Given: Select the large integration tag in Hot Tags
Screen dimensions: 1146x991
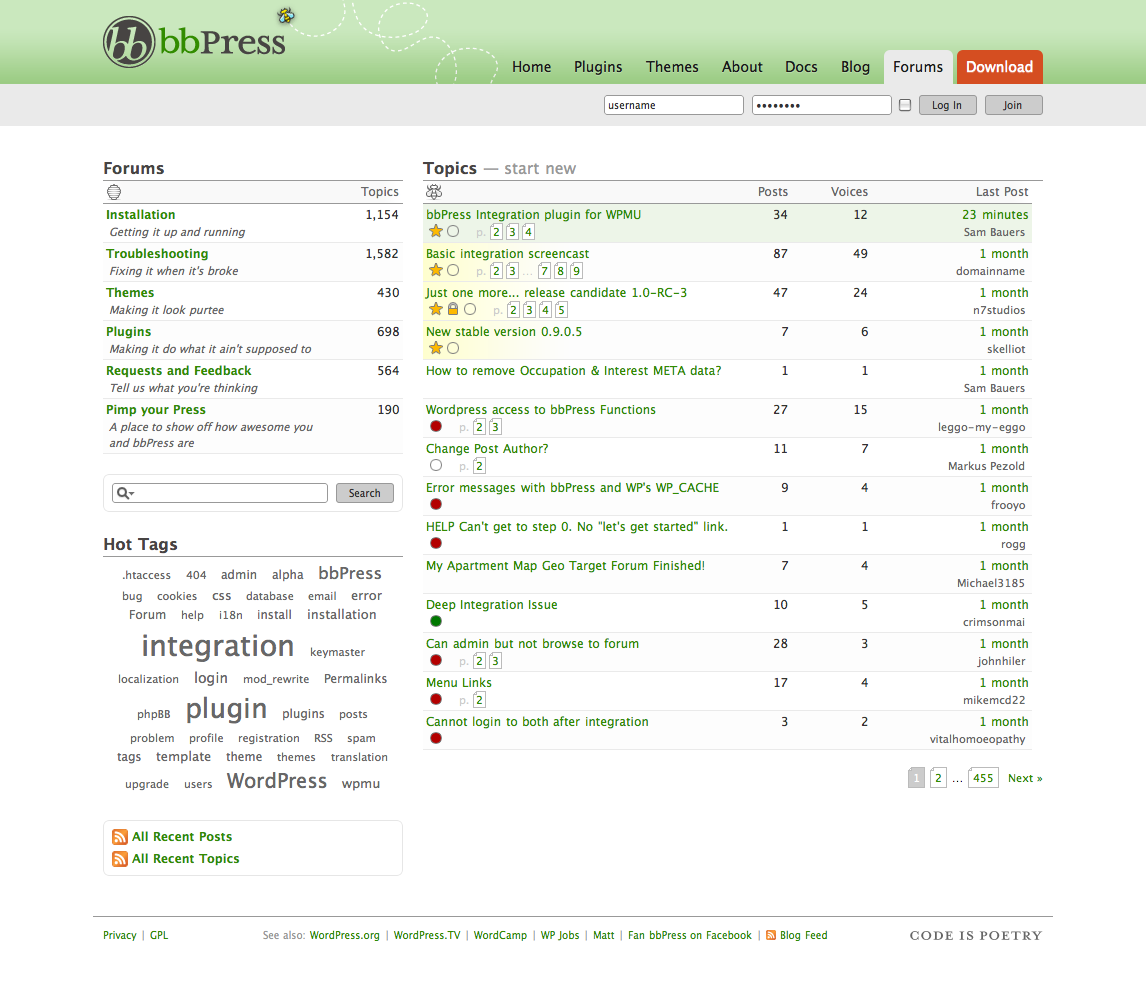Looking at the screenshot, I should pyautogui.click(x=218, y=646).
